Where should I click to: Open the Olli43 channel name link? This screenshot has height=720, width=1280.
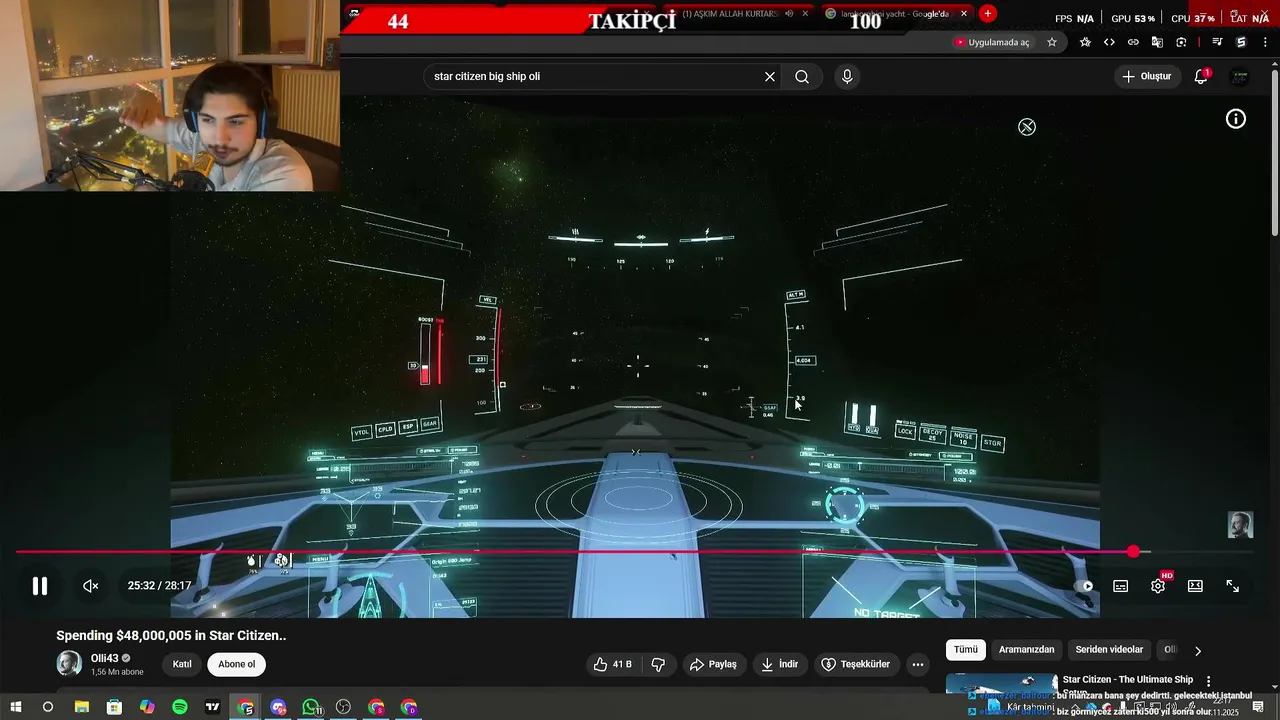[105, 658]
